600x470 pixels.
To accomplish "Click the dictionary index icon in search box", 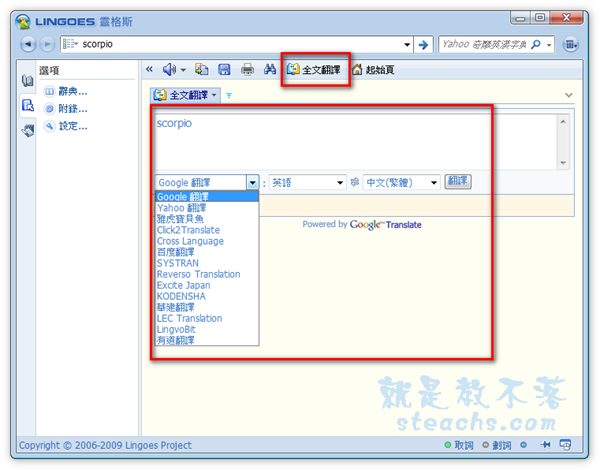I will pos(70,44).
